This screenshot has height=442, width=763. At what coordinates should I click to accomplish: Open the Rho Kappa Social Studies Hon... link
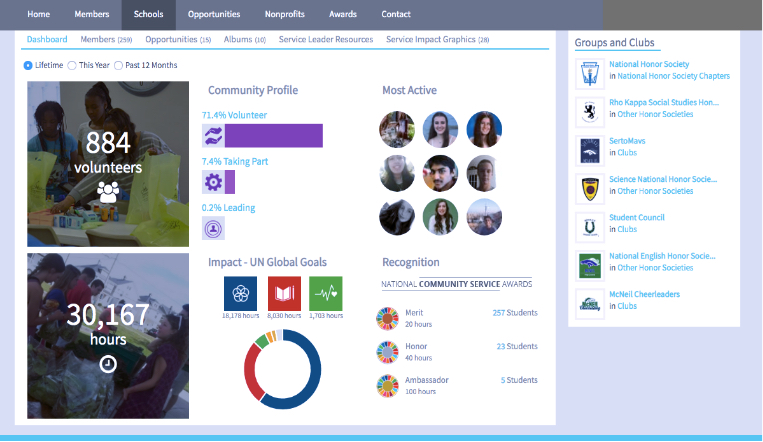[664, 102]
